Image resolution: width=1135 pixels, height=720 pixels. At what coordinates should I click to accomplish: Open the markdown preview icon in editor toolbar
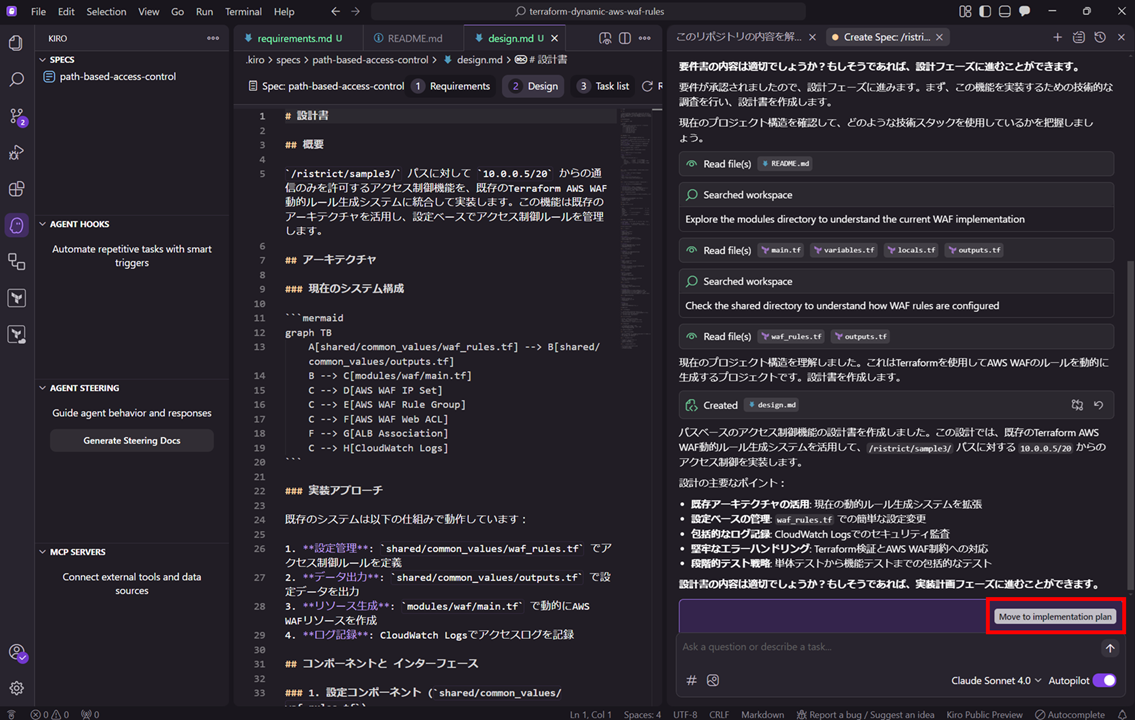tap(605, 38)
